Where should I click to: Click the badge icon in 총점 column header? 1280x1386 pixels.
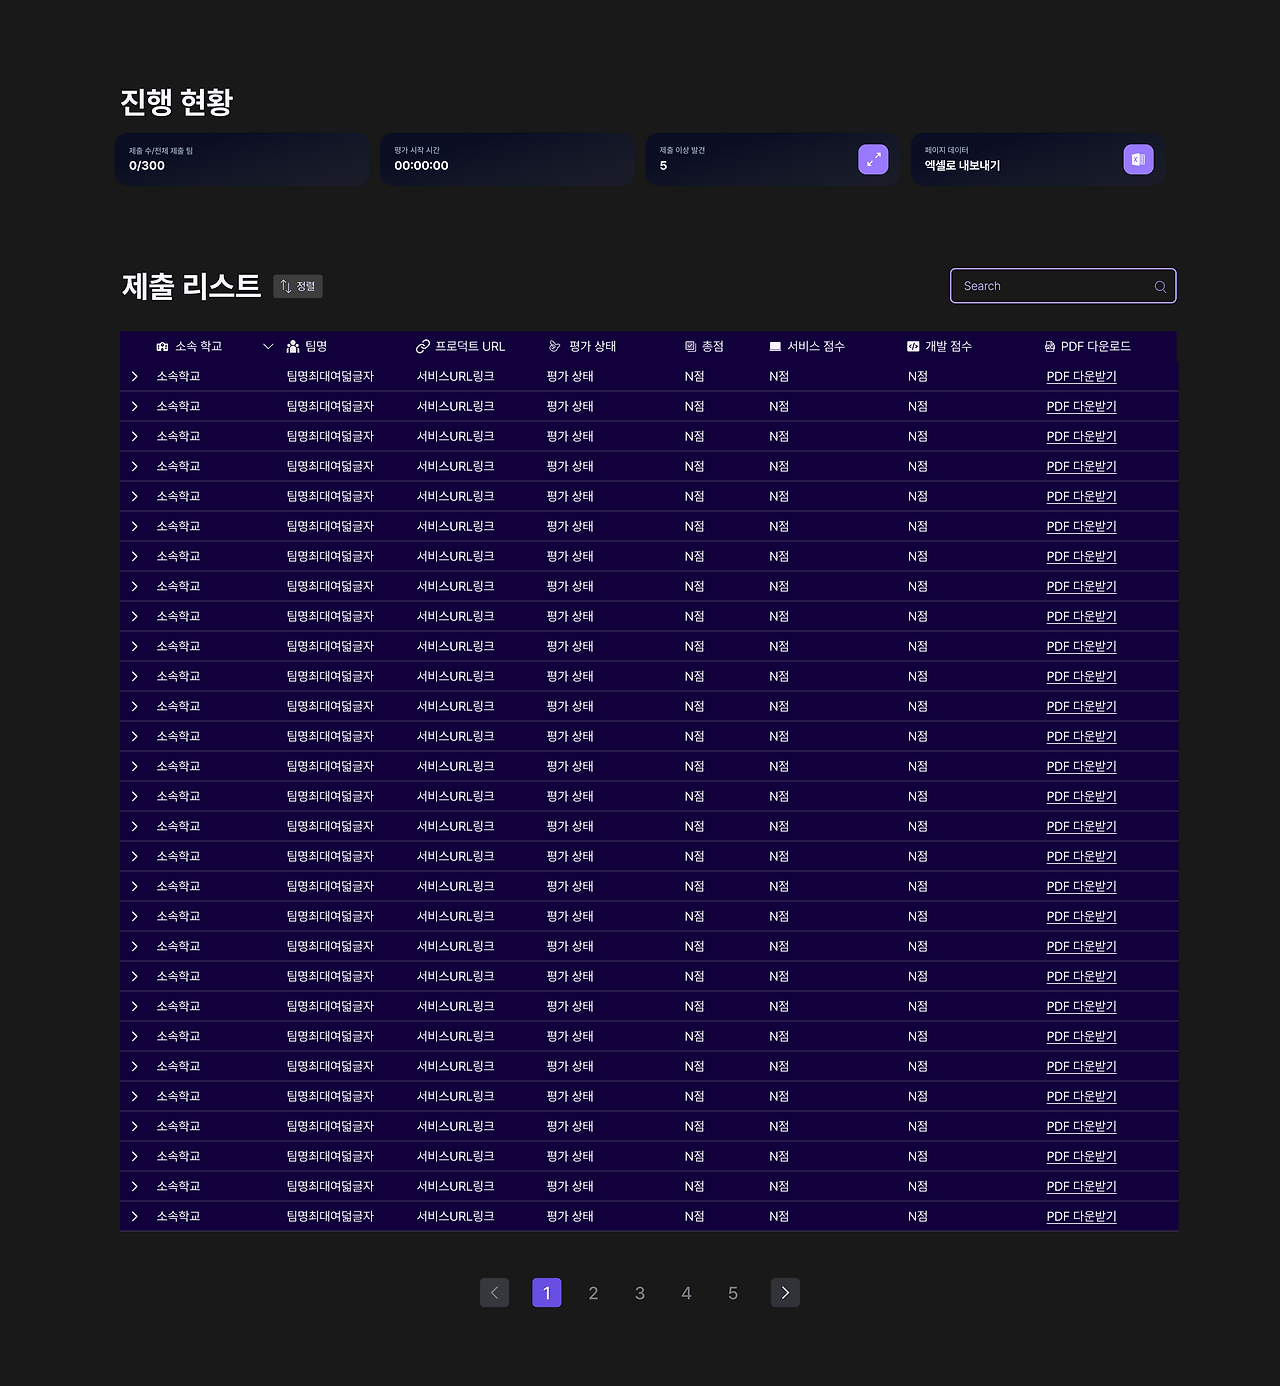tap(689, 346)
